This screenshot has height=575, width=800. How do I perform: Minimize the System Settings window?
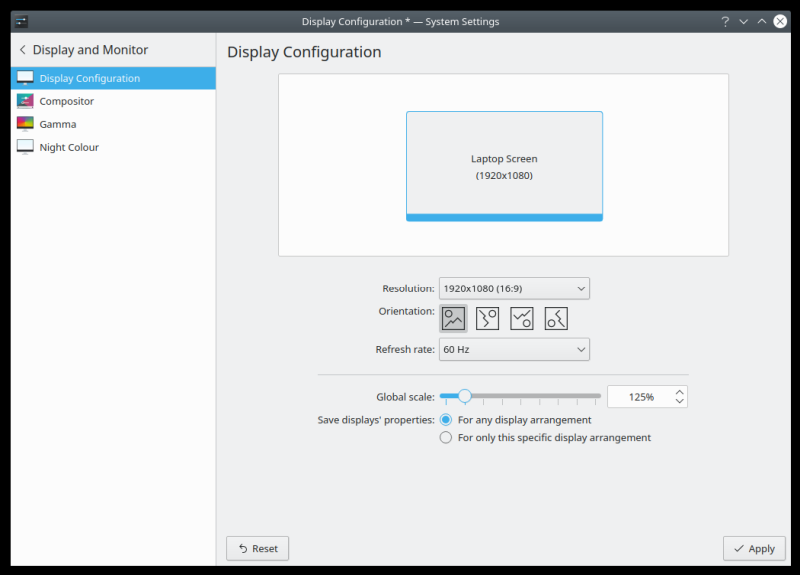[743, 21]
